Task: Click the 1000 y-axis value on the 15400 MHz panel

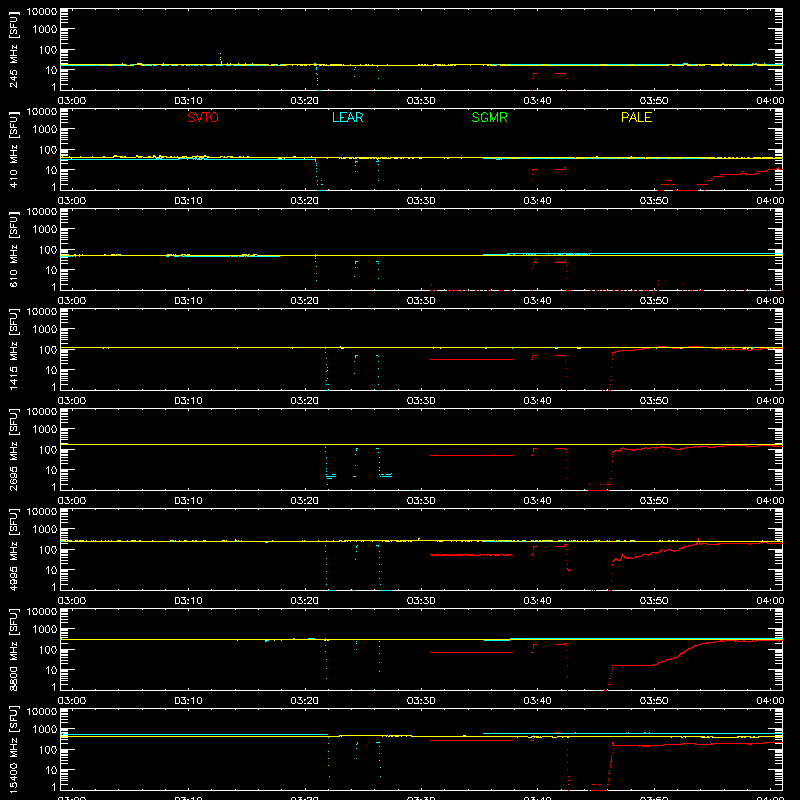Action: [45, 730]
